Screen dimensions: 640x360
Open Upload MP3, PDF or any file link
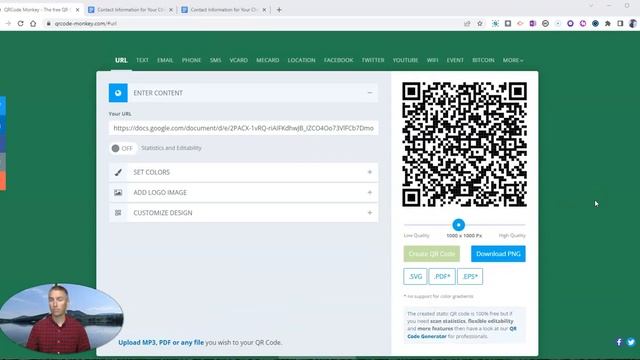tap(161, 342)
